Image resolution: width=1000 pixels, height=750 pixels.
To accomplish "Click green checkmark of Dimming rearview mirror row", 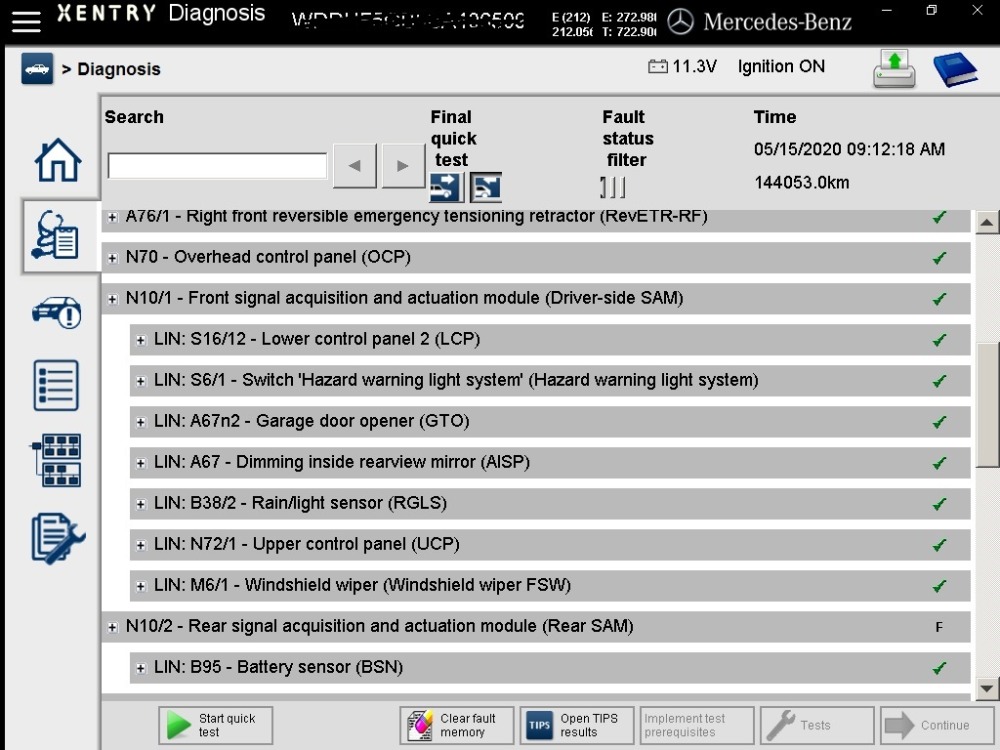I will point(939,463).
